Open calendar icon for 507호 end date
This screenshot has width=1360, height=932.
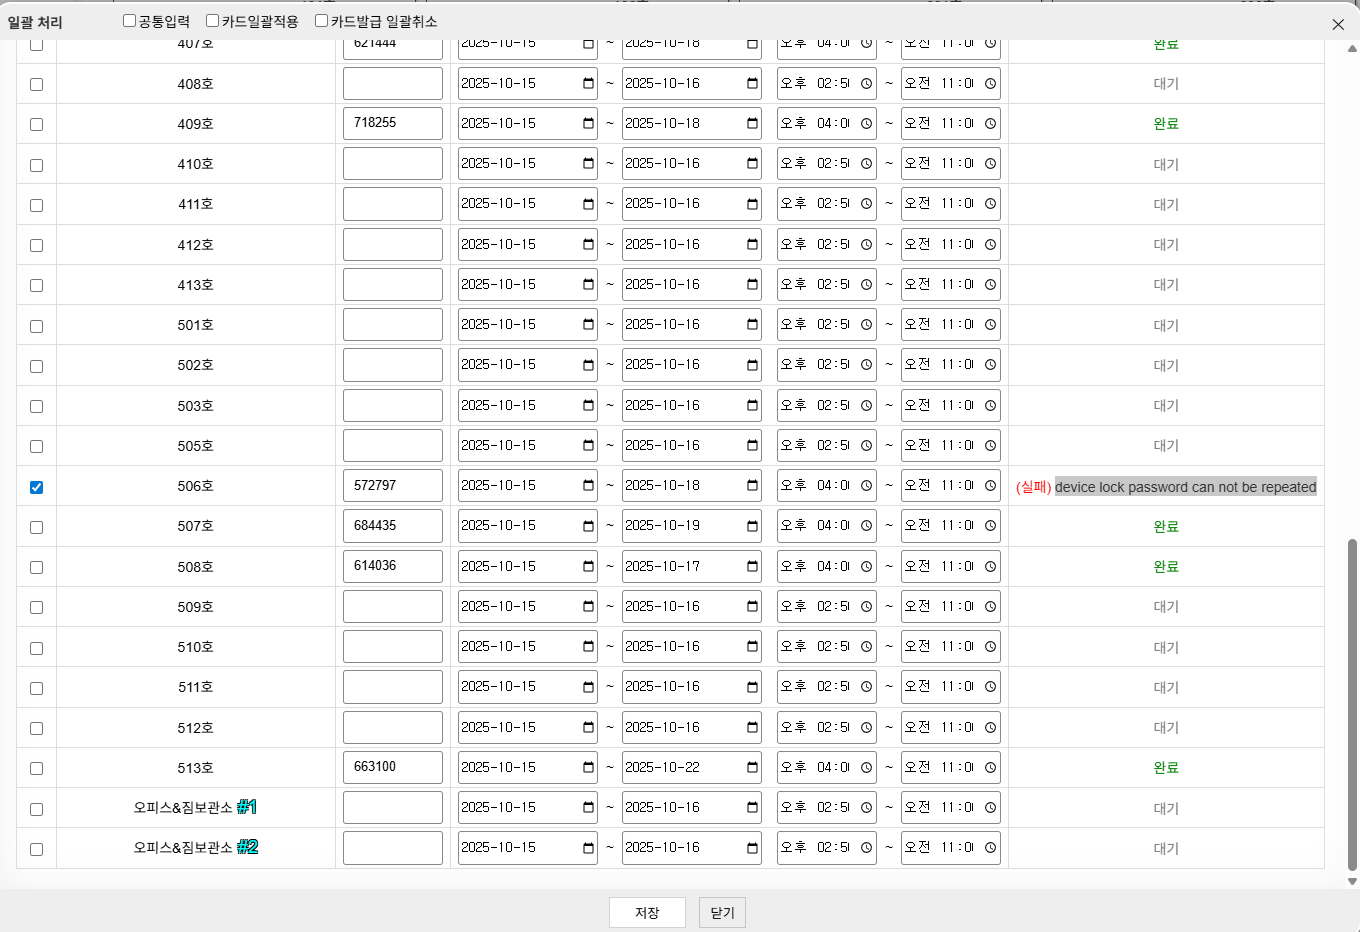tap(752, 526)
